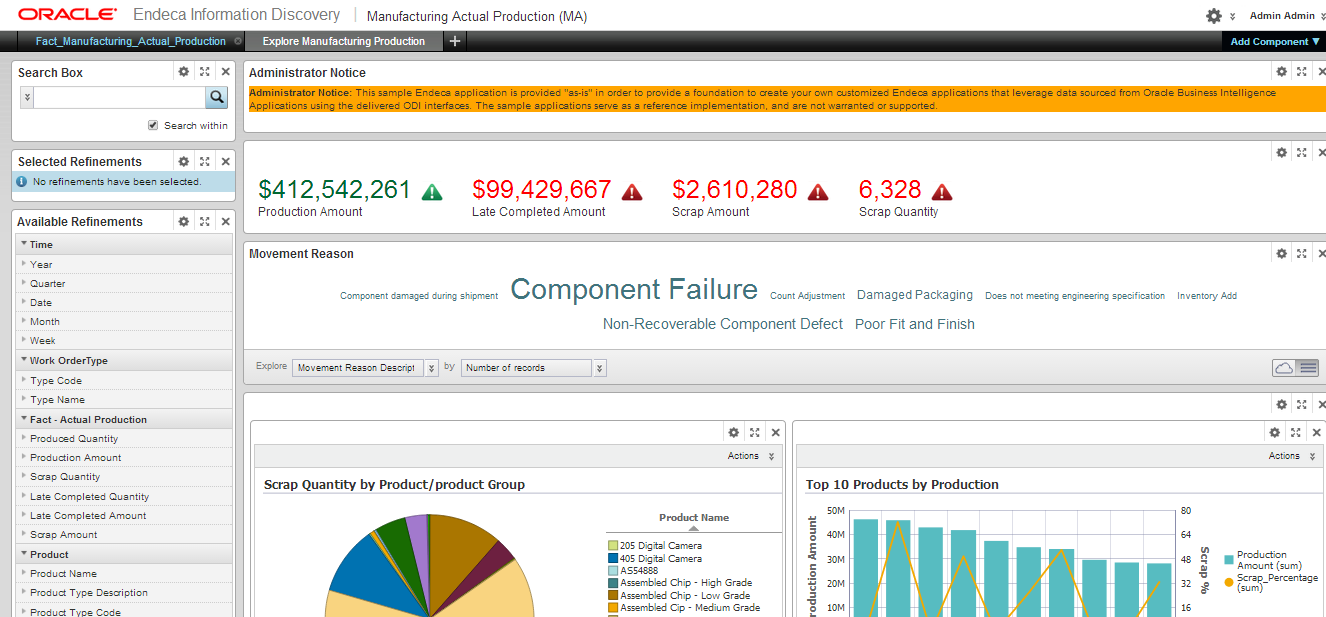Maximize the Selected Refinements panel
The image size is (1326, 617).
click(x=204, y=161)
